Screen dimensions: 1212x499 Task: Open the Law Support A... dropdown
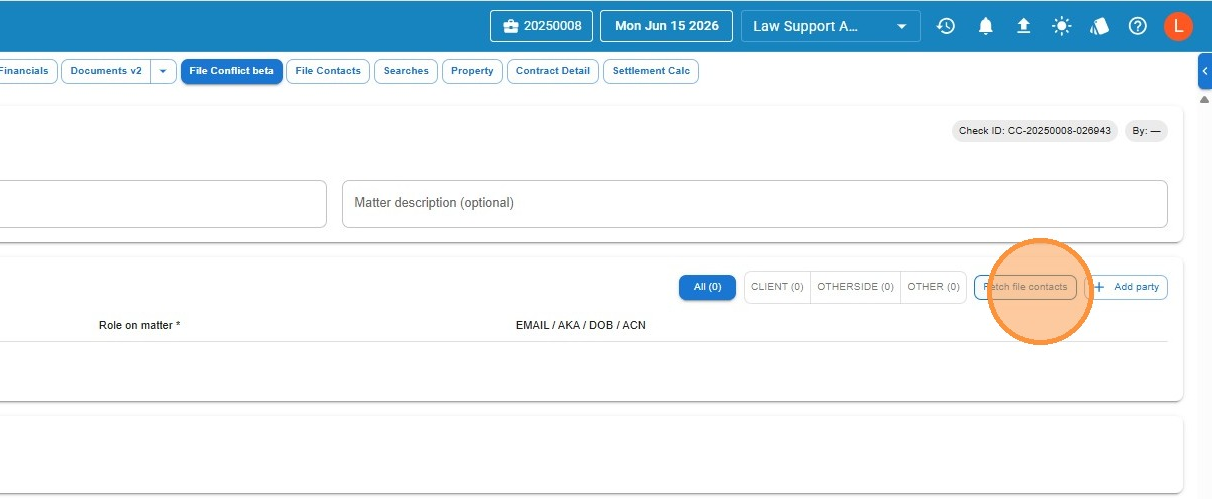(x=831, y=26)
